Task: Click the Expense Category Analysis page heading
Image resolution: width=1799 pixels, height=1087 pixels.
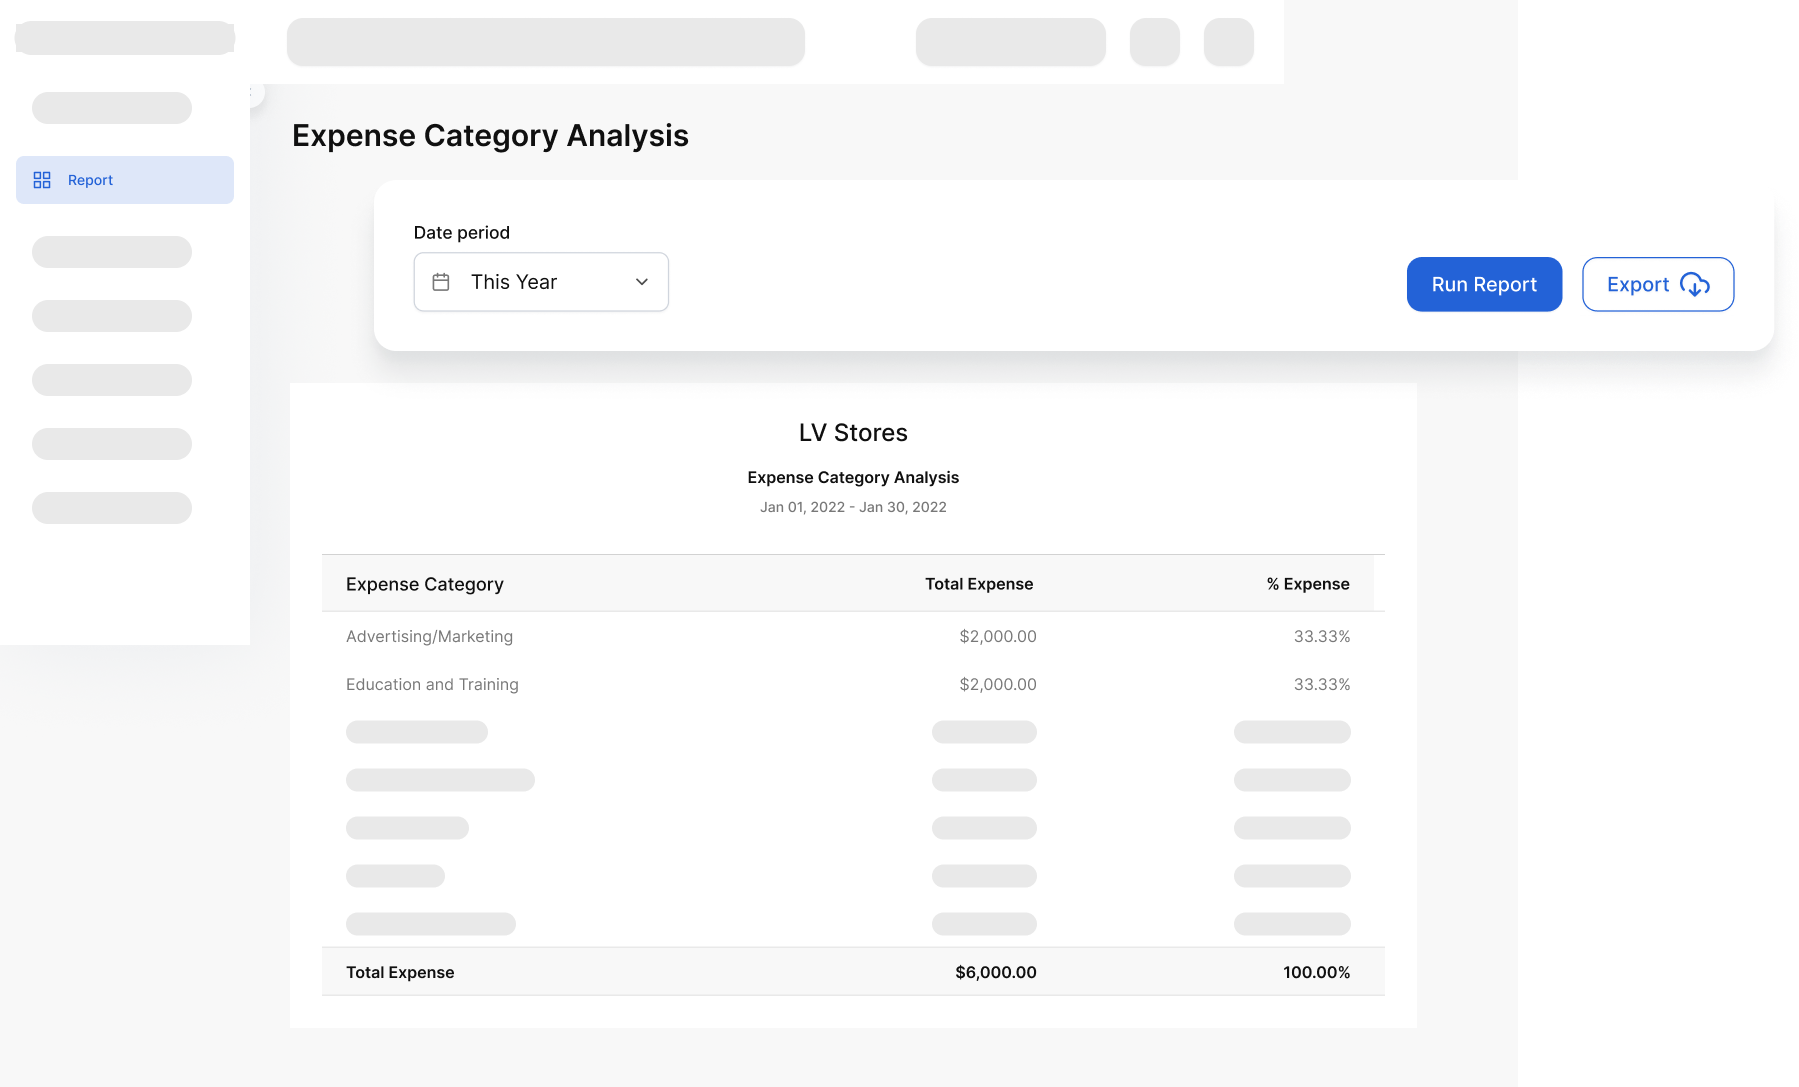Action: click(490, 136)
